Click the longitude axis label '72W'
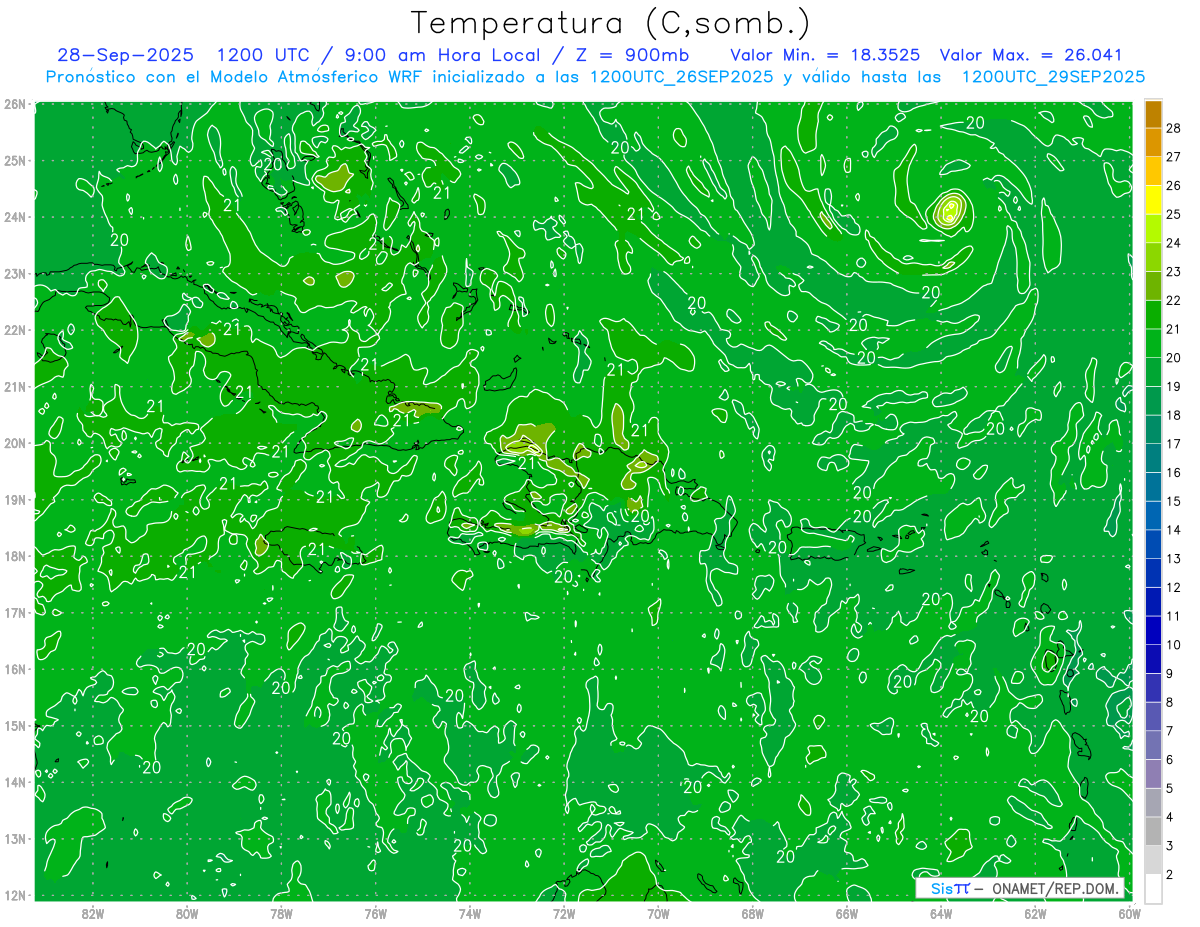The width and height of the screenshot is (1200, 927). (564, 913)
